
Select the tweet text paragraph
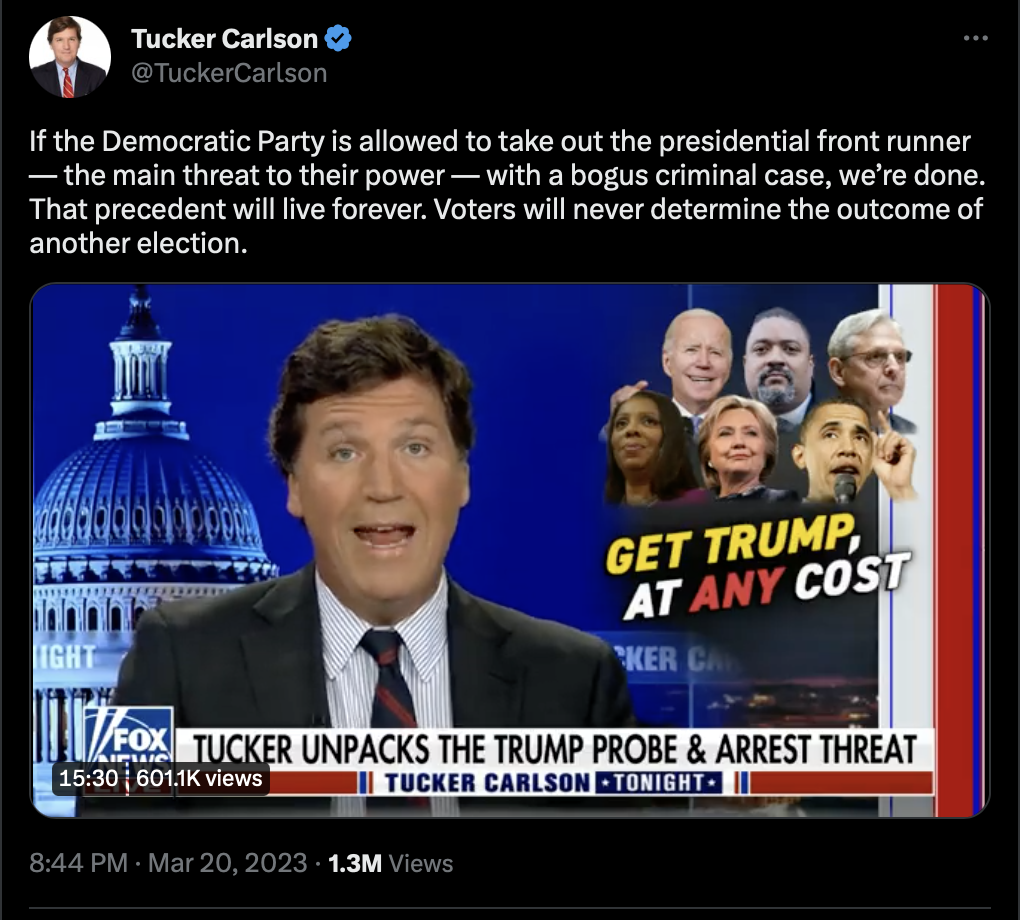click(x=507, y=192)
